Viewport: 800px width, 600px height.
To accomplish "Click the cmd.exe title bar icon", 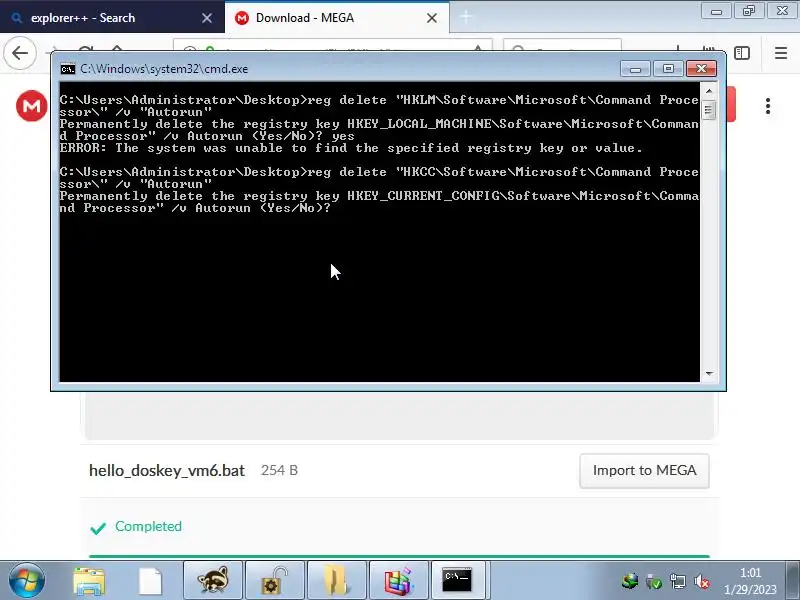I will coord(67,69).
